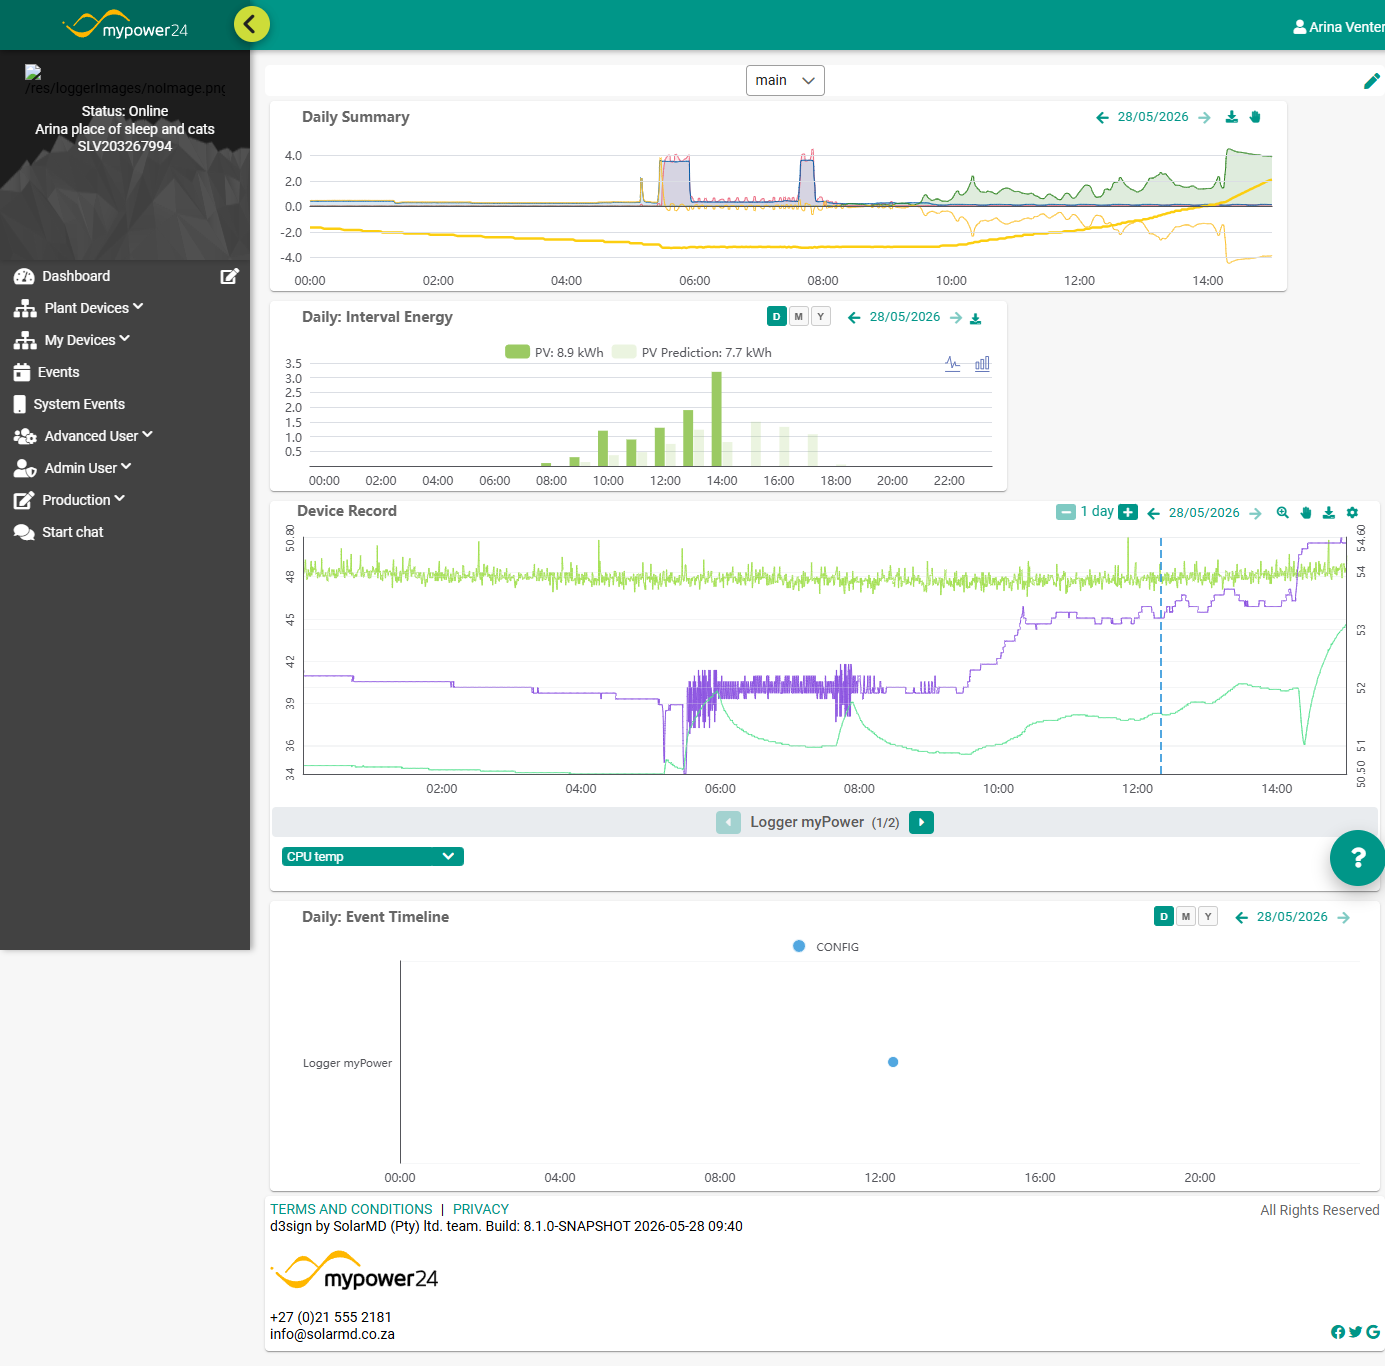Open the Twitter icon in footer
Viewport: 1385px width, 1366px height.
coord(1355,1332)
